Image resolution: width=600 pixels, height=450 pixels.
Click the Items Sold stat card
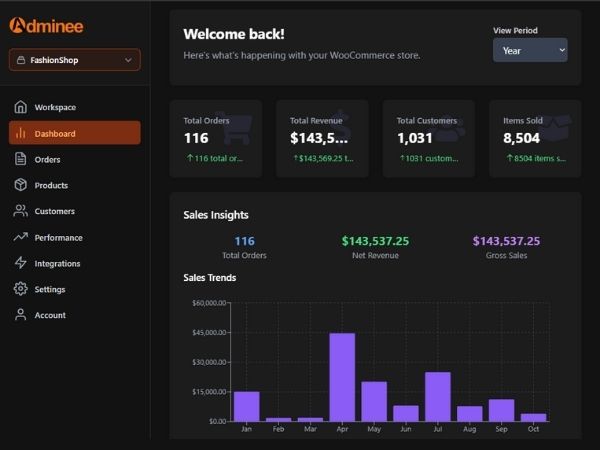pyautogui.click(x=535, y=138)
